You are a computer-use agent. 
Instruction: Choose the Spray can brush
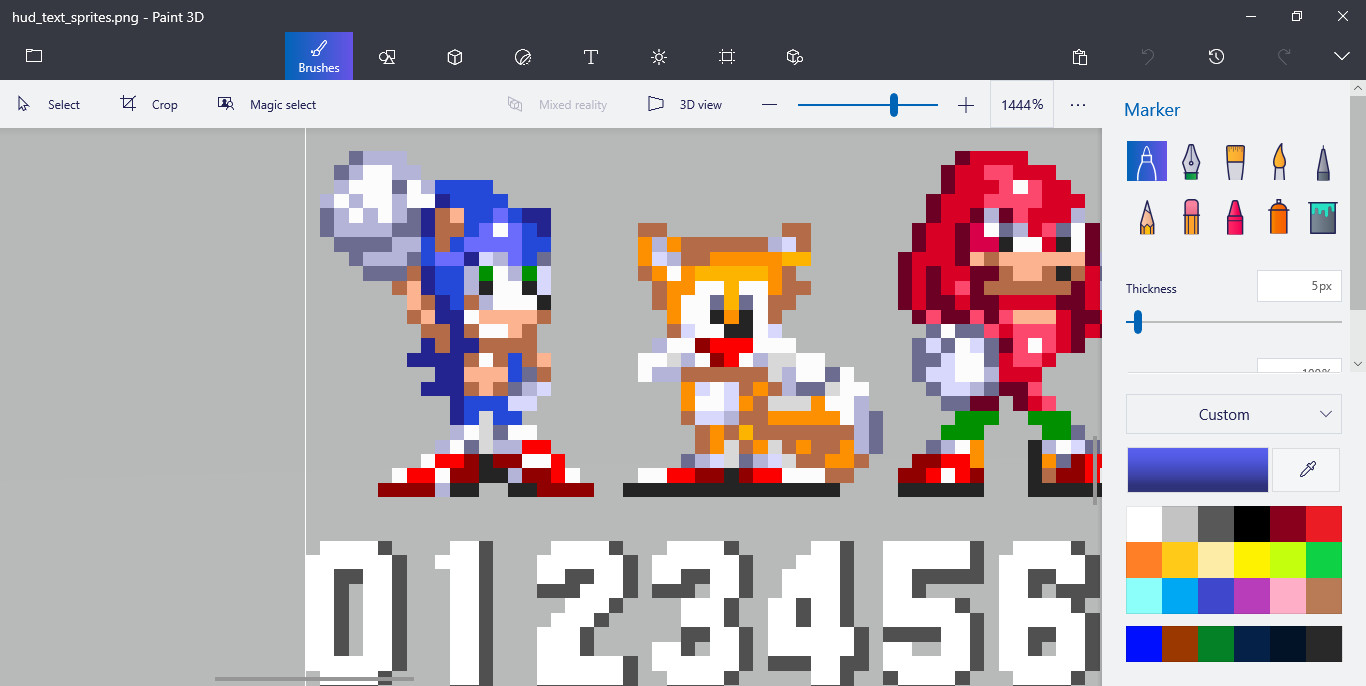tap(1278, 217)
